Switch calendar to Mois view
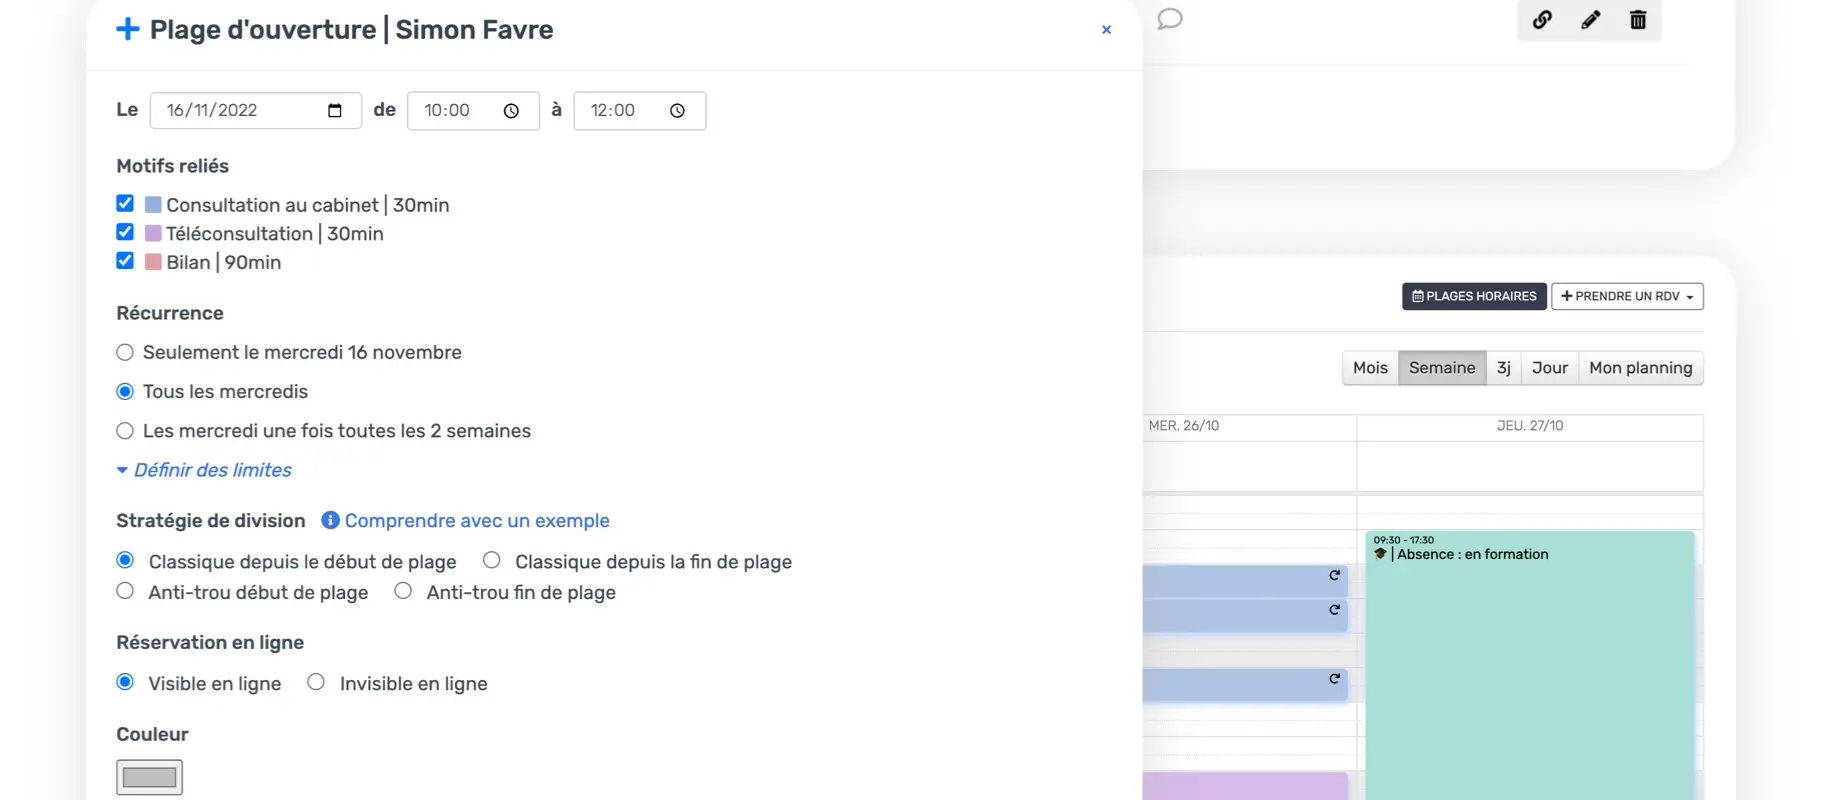 [1370, 368]
